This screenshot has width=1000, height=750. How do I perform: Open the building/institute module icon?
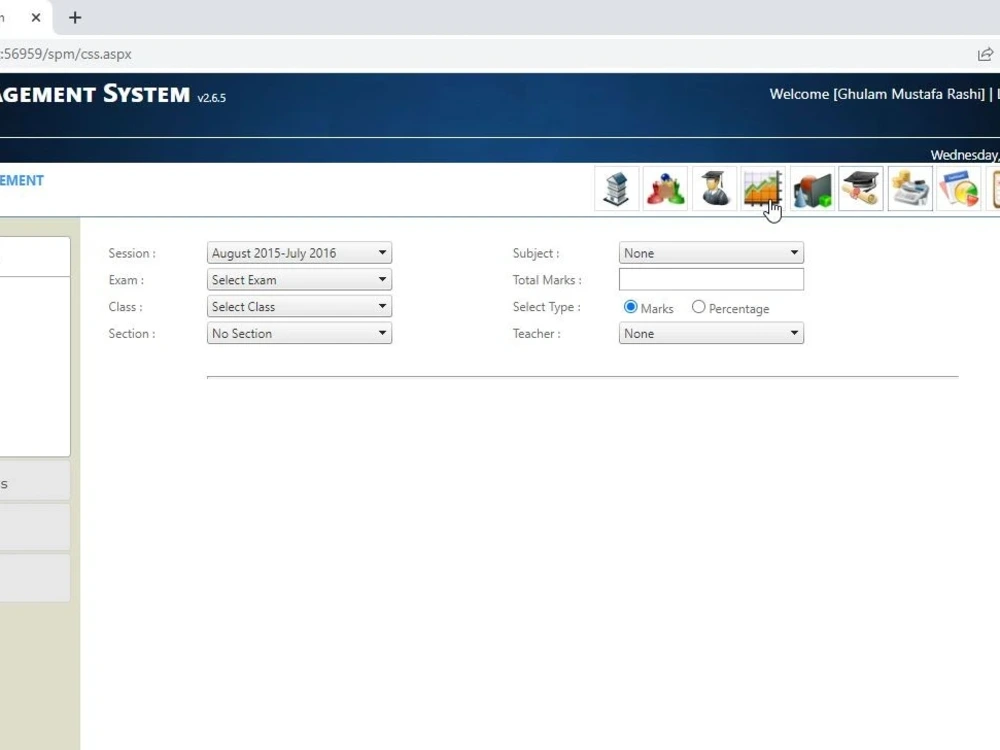pos(617,189)
